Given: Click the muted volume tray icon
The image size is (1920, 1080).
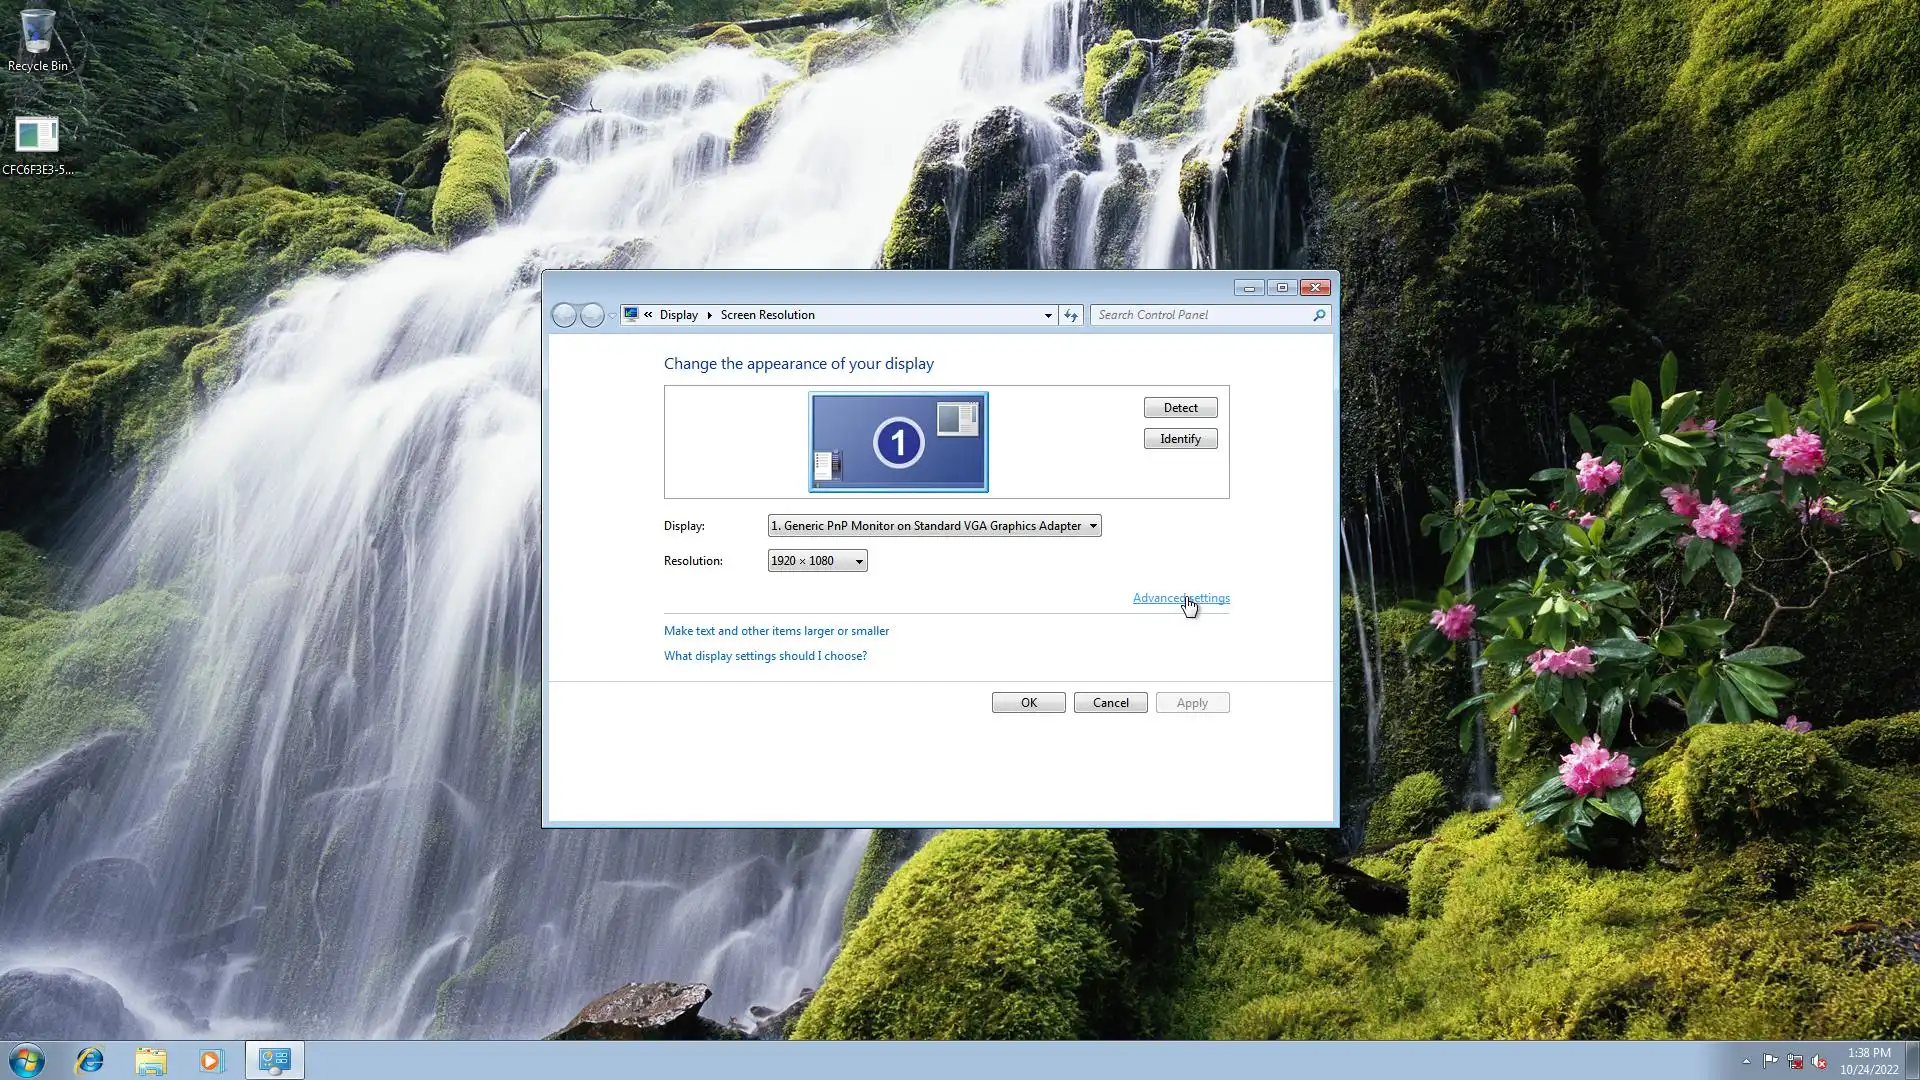Looking at the screenshot, I should [x=1819, y=1061].
